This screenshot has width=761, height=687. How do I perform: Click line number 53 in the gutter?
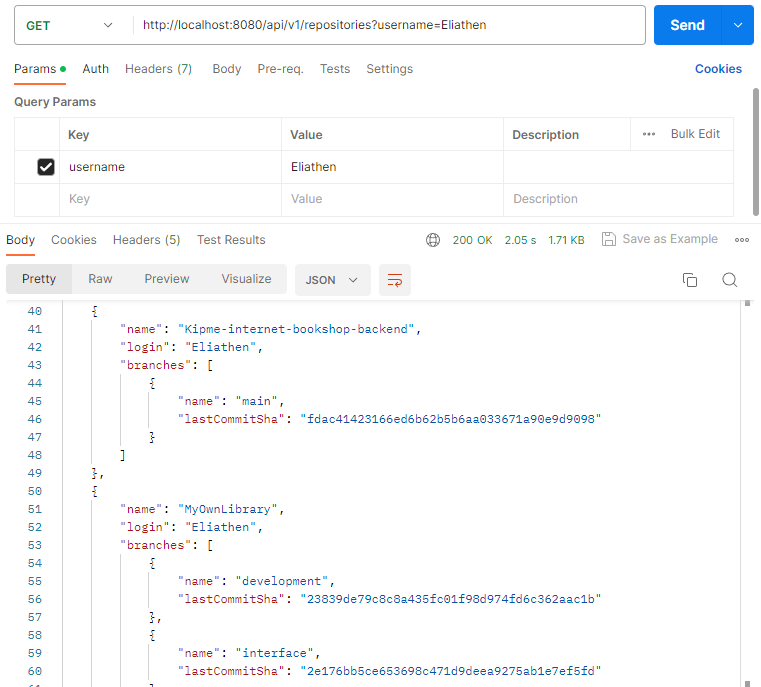(x=34, y=545)
